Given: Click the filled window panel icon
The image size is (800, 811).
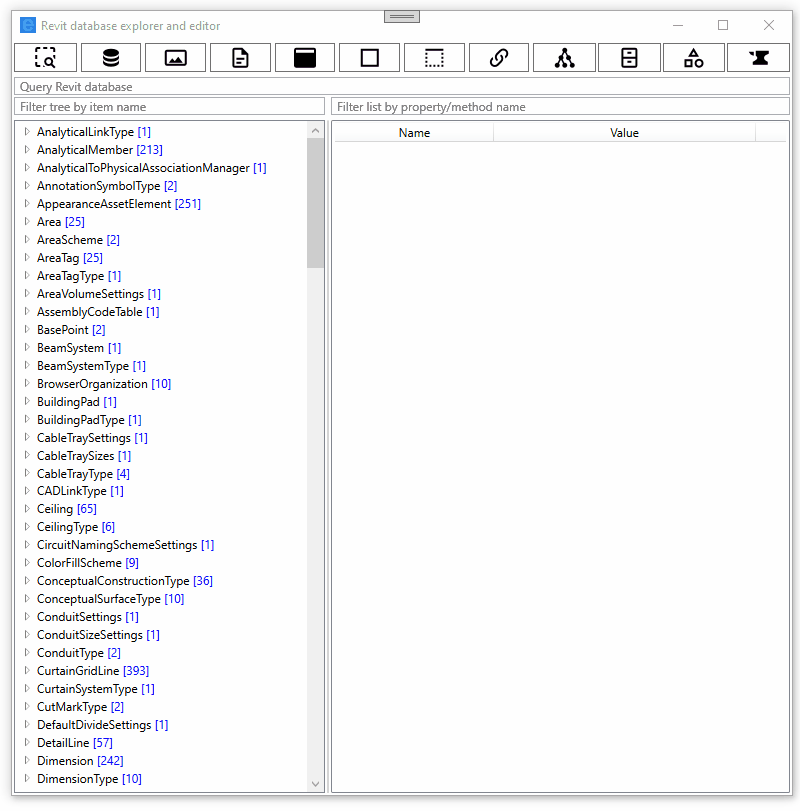Looking at the screenshot, I should 304,58.
